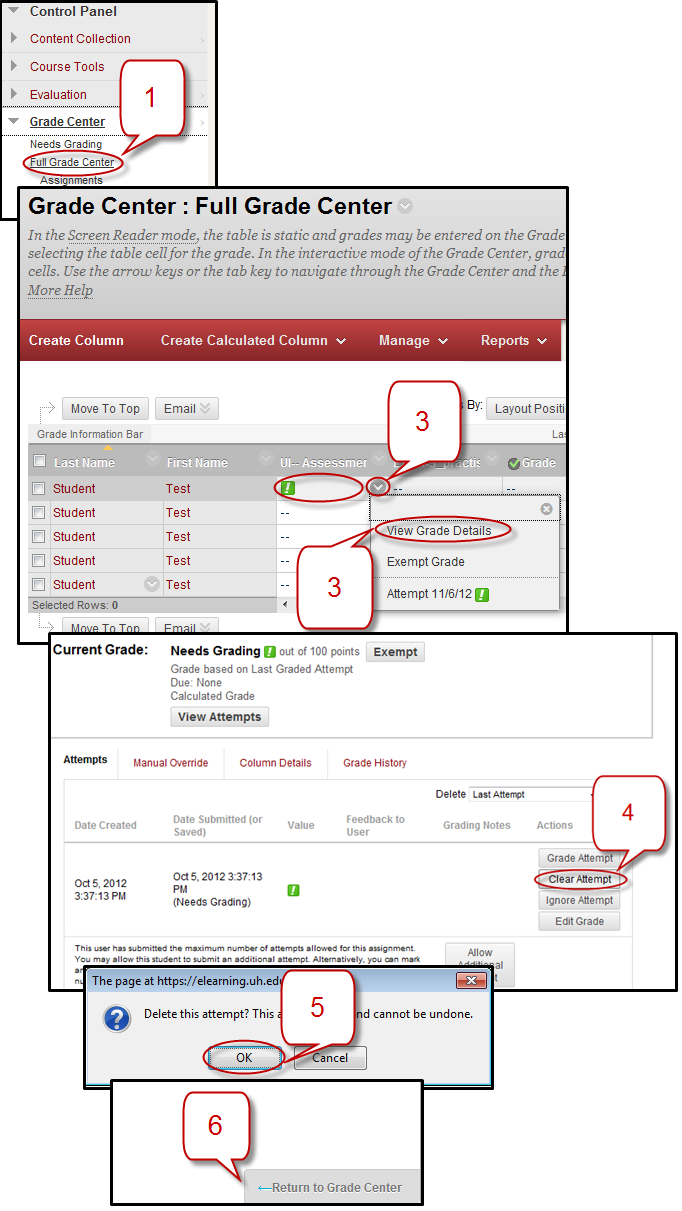Click the options chevron in the last Student row
This screenshot has width=682, height=1211.
(152, 584)
